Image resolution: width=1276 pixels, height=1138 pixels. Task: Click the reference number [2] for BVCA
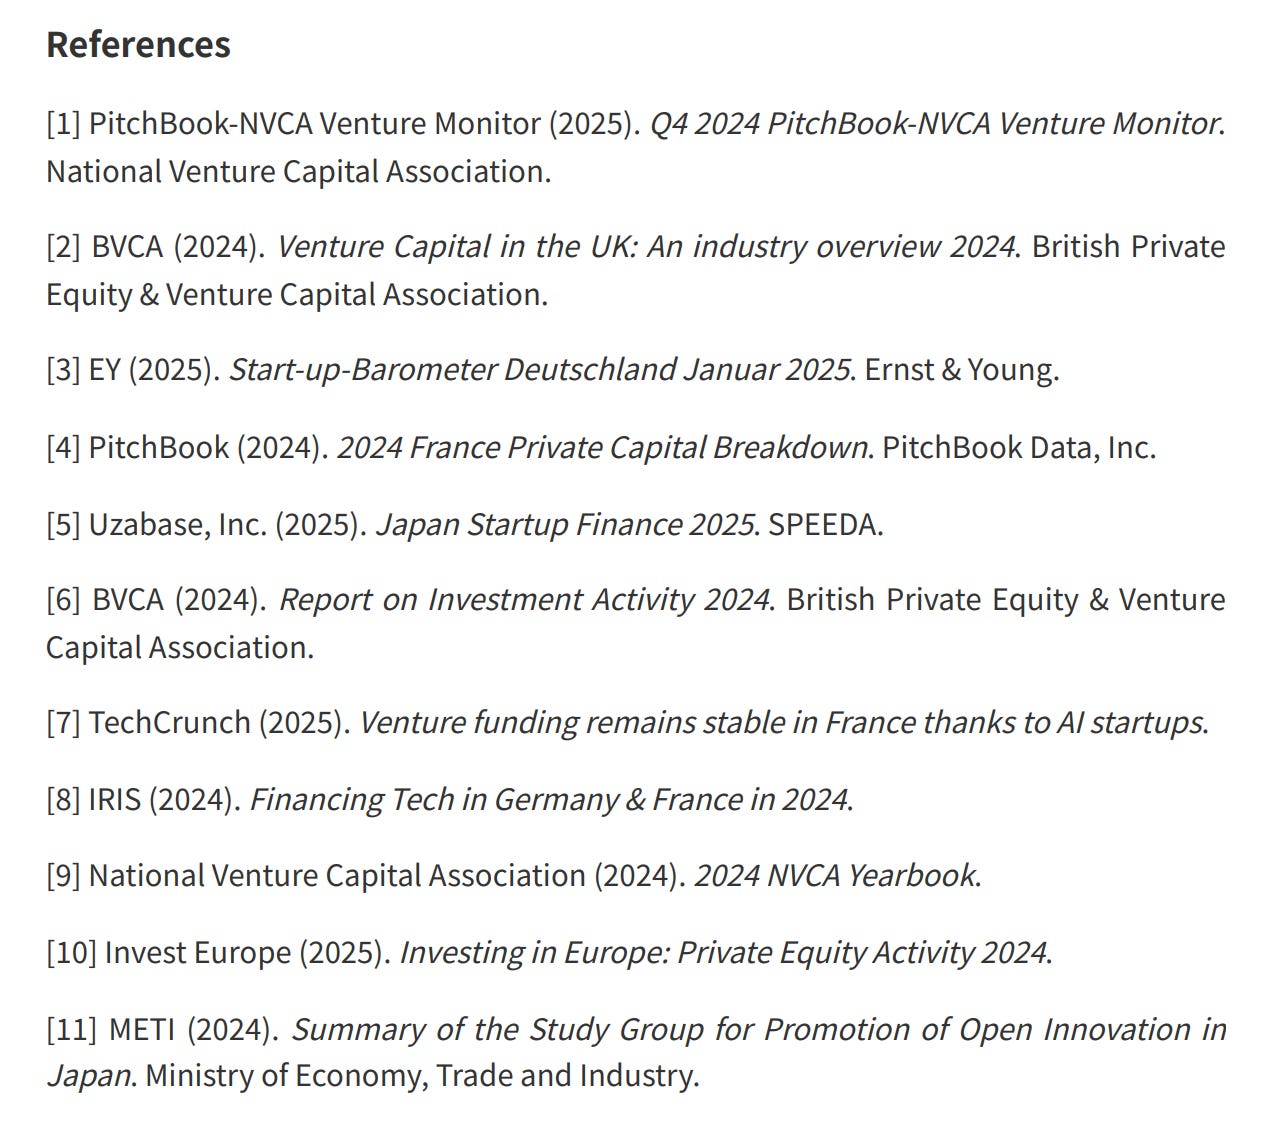64,246
